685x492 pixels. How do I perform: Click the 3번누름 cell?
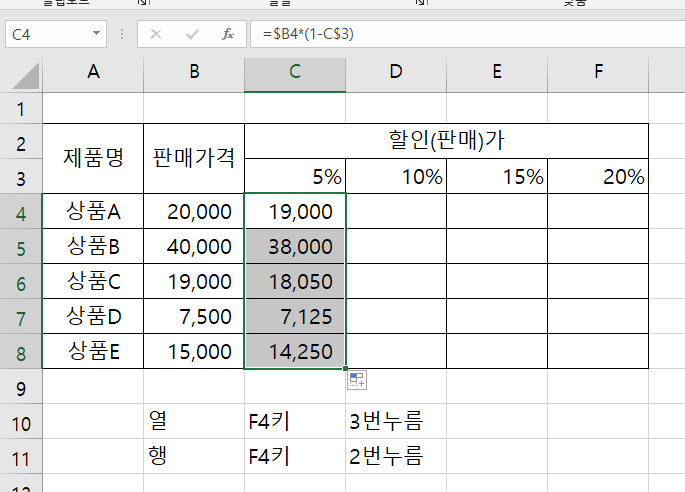tap(396, 421)
